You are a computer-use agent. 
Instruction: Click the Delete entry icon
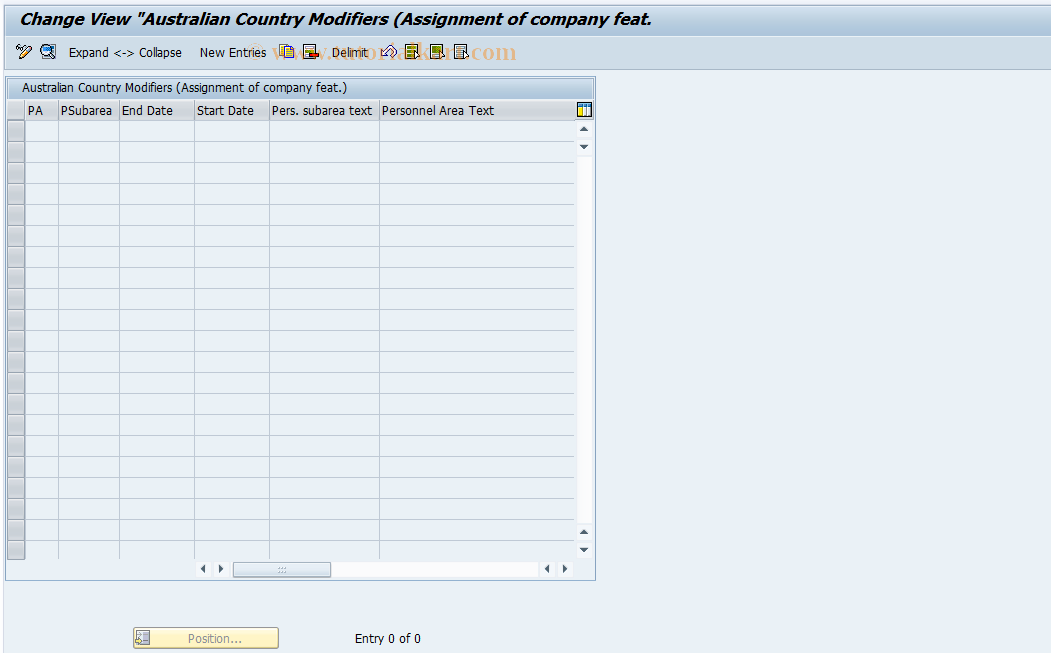pos(310,52)
